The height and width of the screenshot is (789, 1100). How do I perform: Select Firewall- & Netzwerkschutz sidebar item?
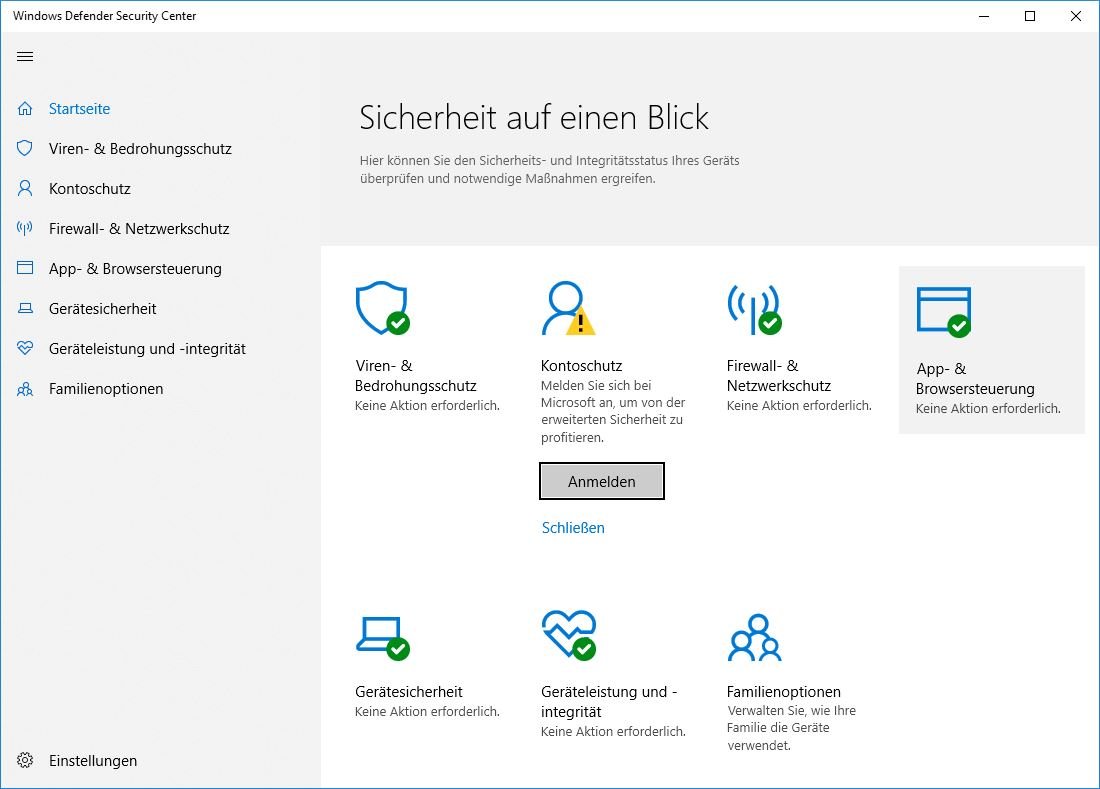click(x=139, y=229)
